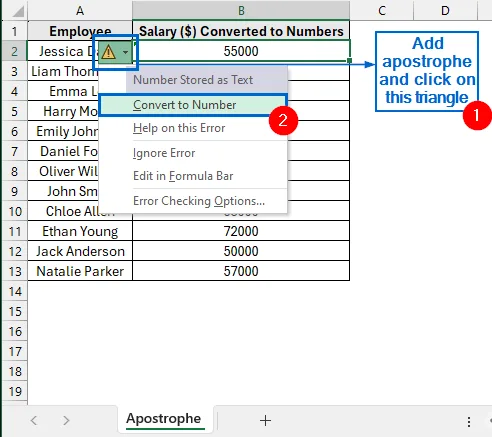
Task: Open Error Checking Options dialog
Action: click(x=199, y=201)
